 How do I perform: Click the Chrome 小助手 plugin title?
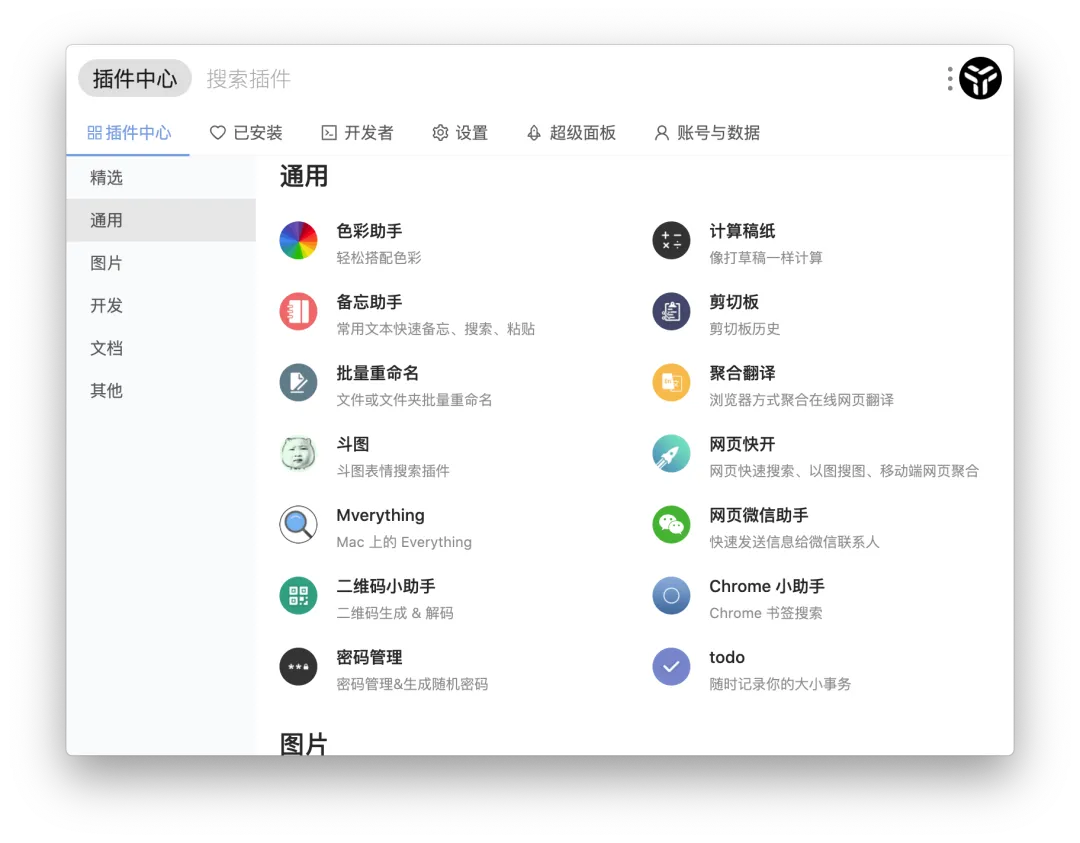(x=767, y=586)
